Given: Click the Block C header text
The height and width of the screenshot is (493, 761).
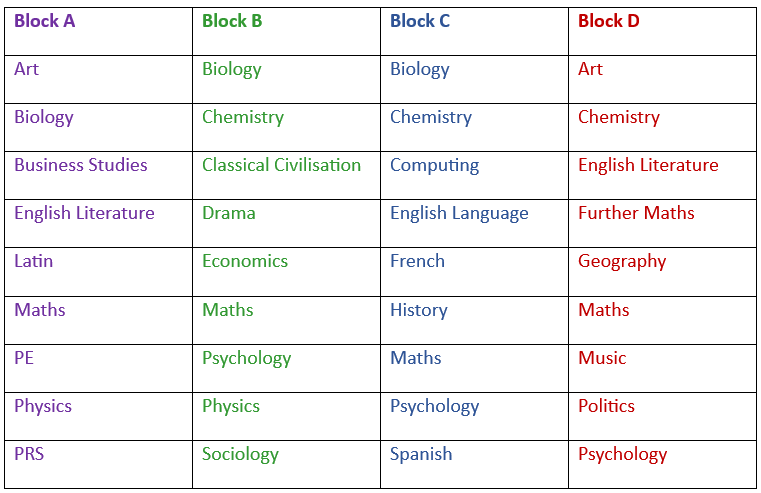Looking at the screenshot, I should [x=420, y=21].
